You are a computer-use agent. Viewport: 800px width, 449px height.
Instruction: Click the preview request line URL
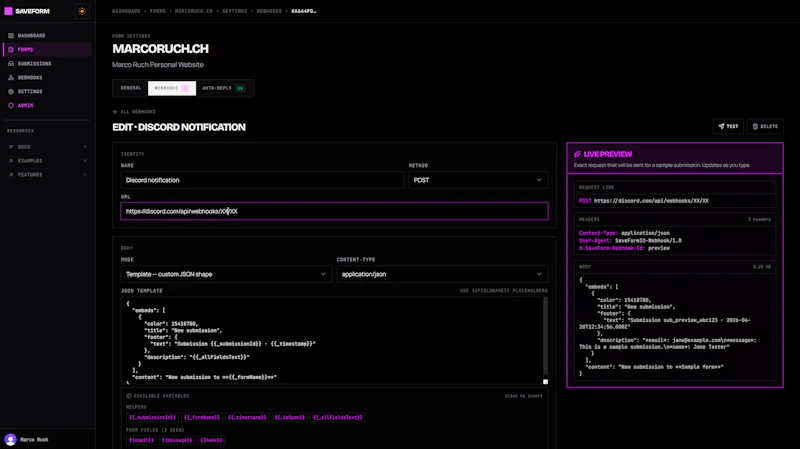coord(651,201)
